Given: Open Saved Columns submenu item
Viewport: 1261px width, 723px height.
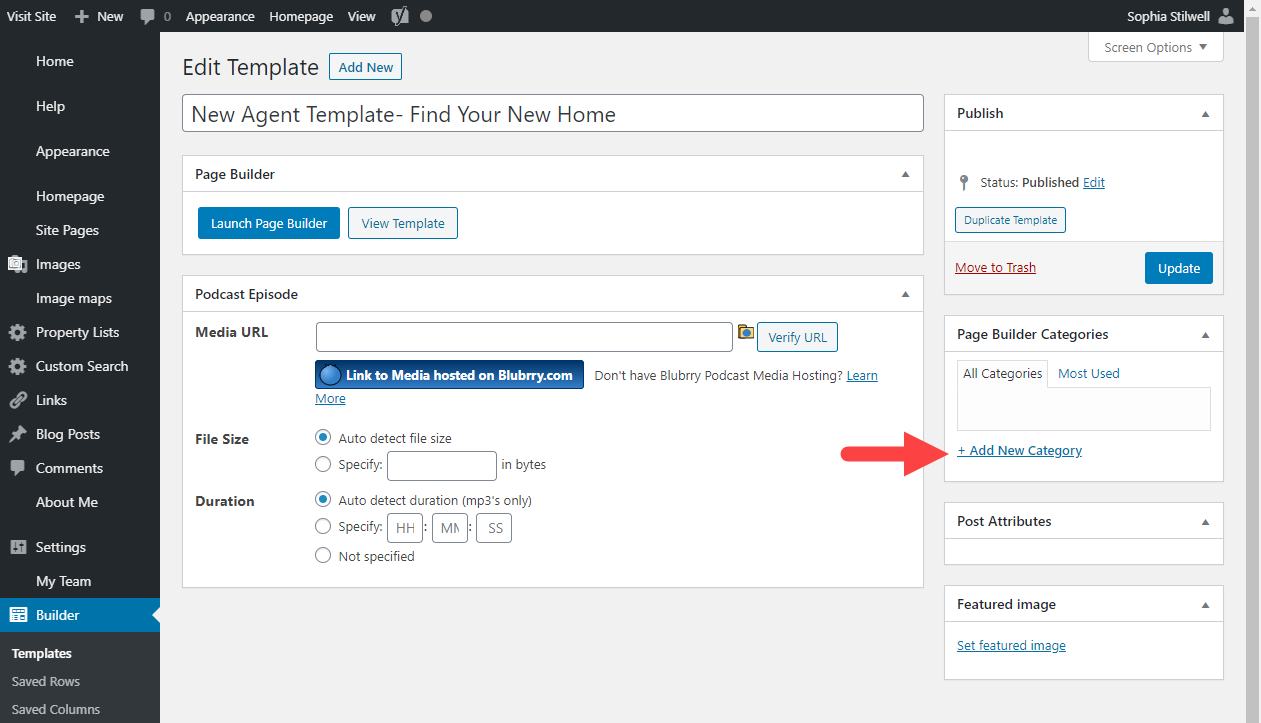Looking at the screenshot, I should (x=56, y=709).
